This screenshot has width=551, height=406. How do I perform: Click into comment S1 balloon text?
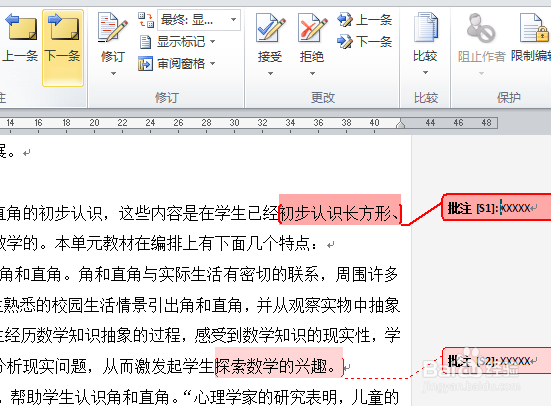pyautogui.click(x=516, y=208)
